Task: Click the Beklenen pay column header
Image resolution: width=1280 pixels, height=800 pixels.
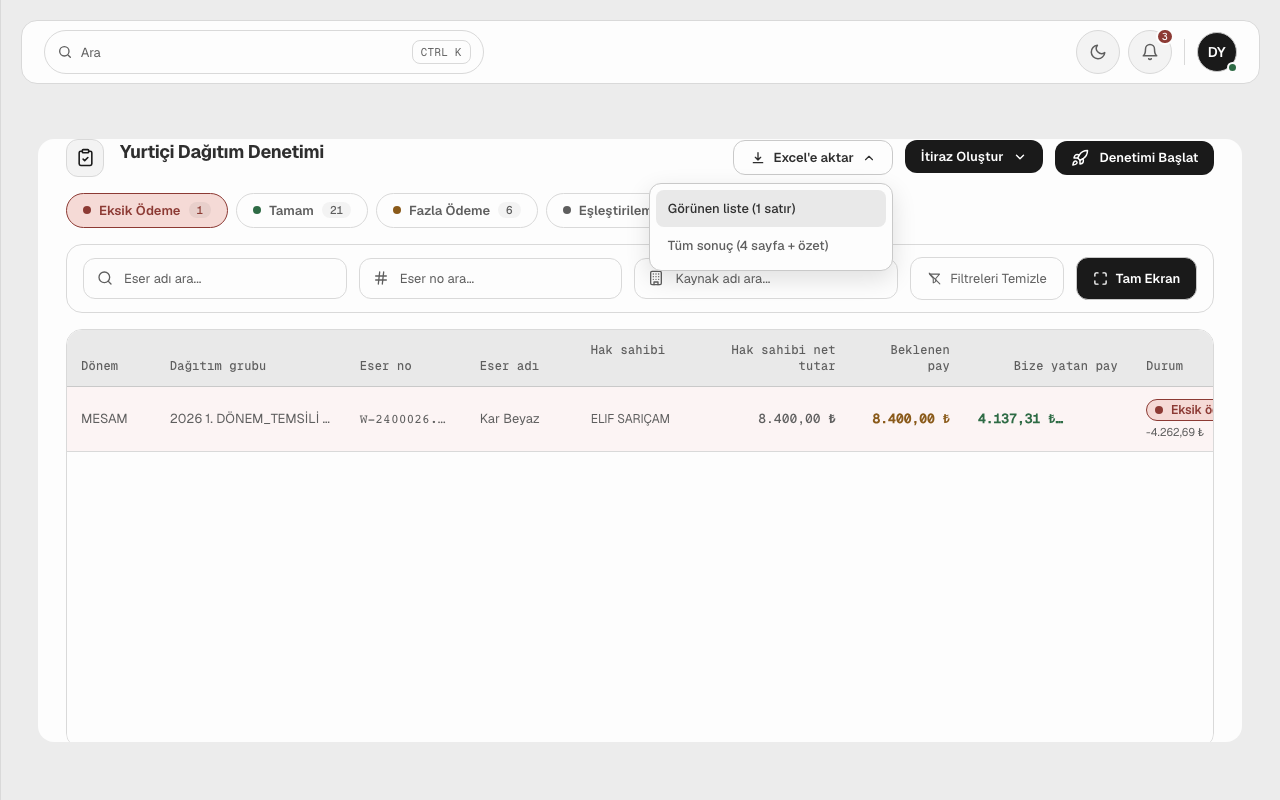Action: click(920, 358)
